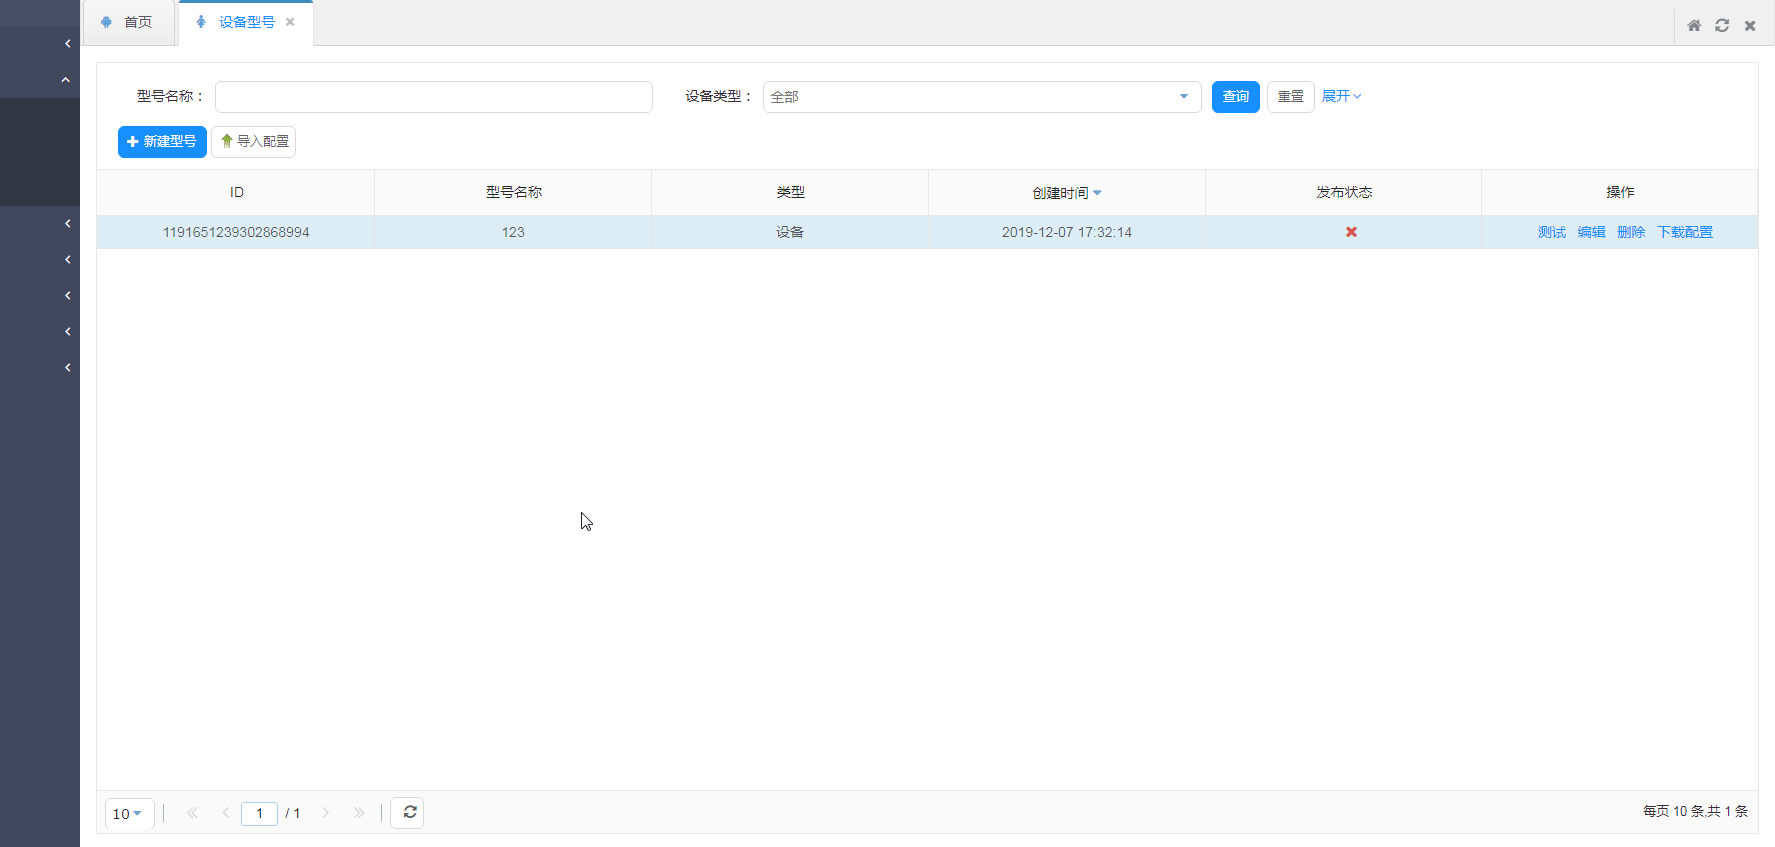Expand more filters with 展开
The image size is (1775, 847).
pyautogui.click(x=1341, y=97)
